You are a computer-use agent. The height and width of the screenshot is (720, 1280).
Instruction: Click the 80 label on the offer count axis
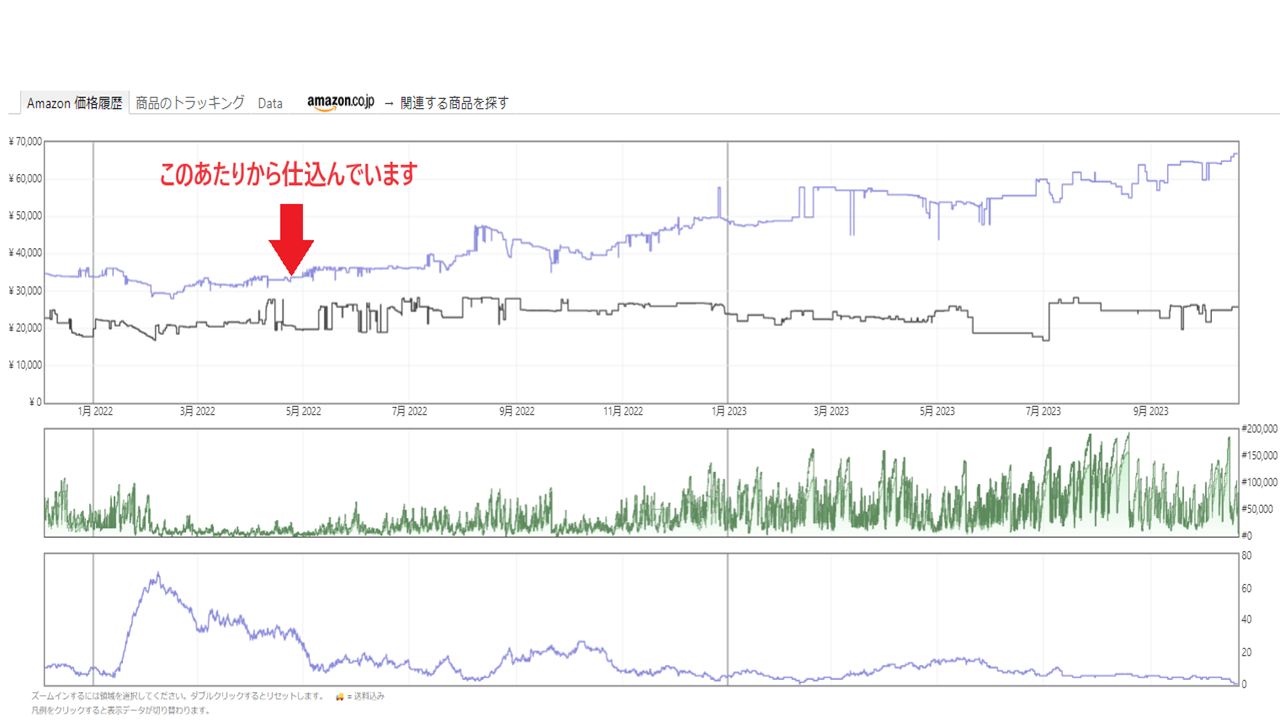(x=1247, y=555)
